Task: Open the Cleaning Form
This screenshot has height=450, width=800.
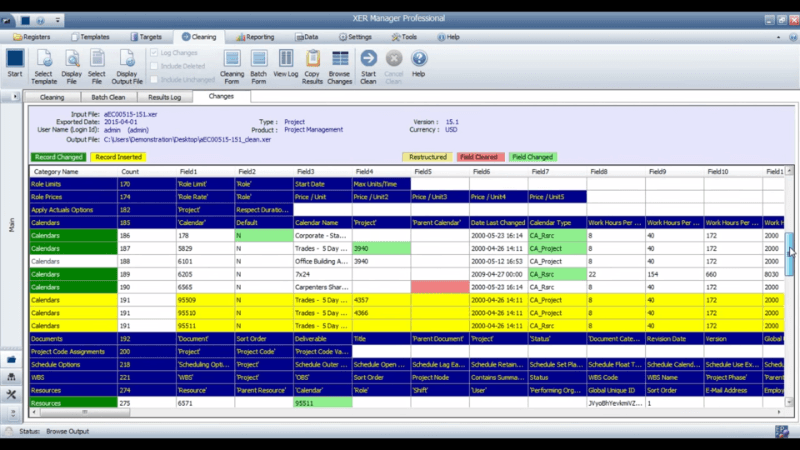Action: tap(232, 67)
